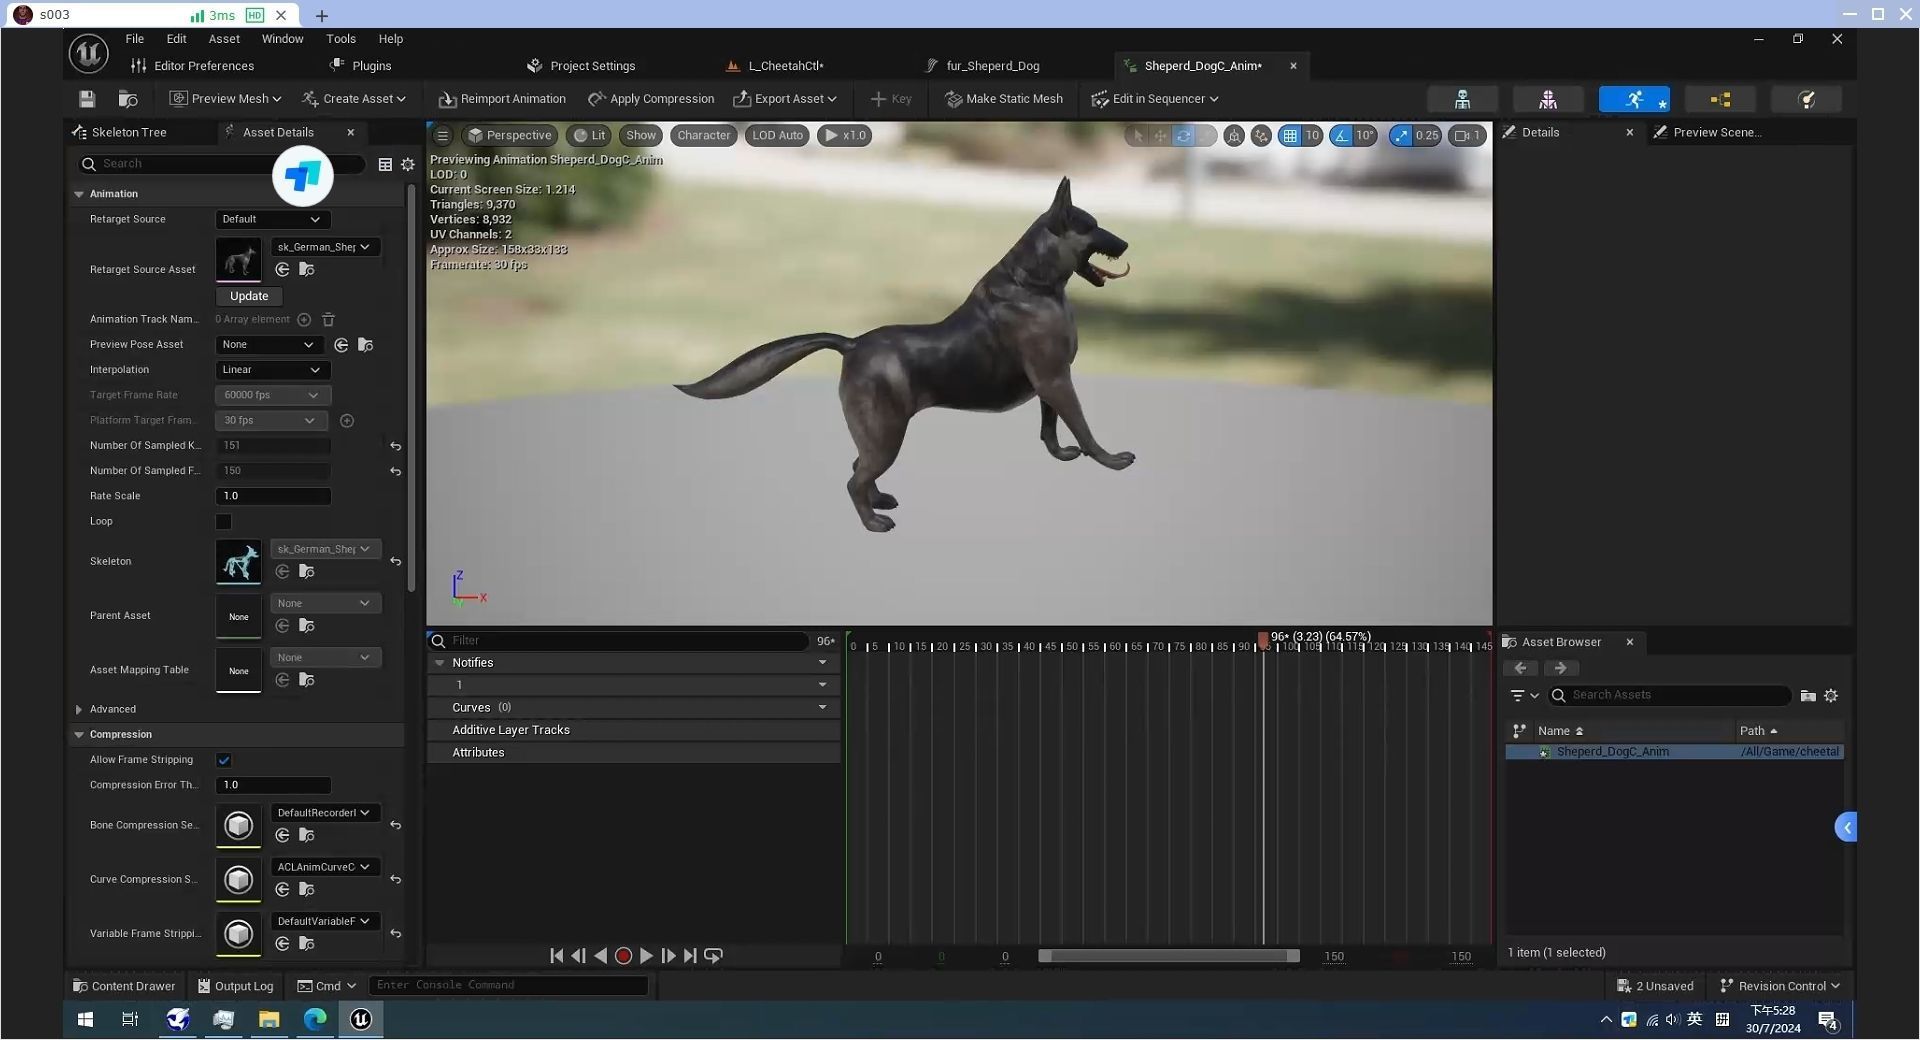
Task: Toggle the Lit view mode button
Action: click(589, 135)
